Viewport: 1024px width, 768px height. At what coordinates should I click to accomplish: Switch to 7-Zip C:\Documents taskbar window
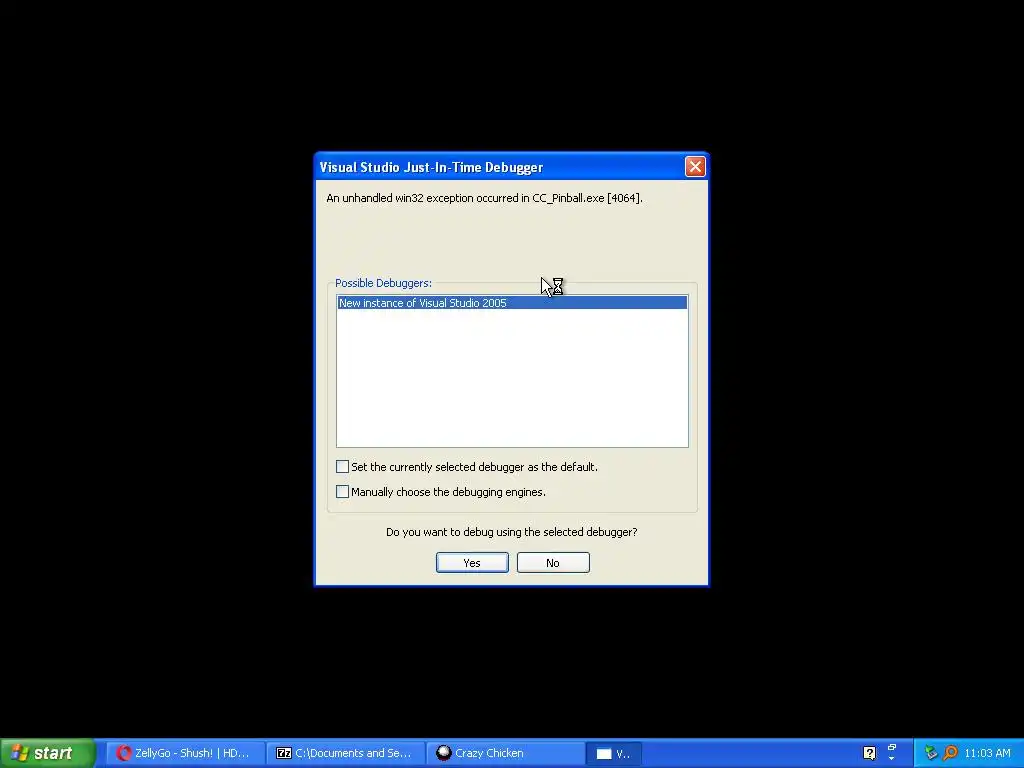pyautogui.click(x=345, y=753)
